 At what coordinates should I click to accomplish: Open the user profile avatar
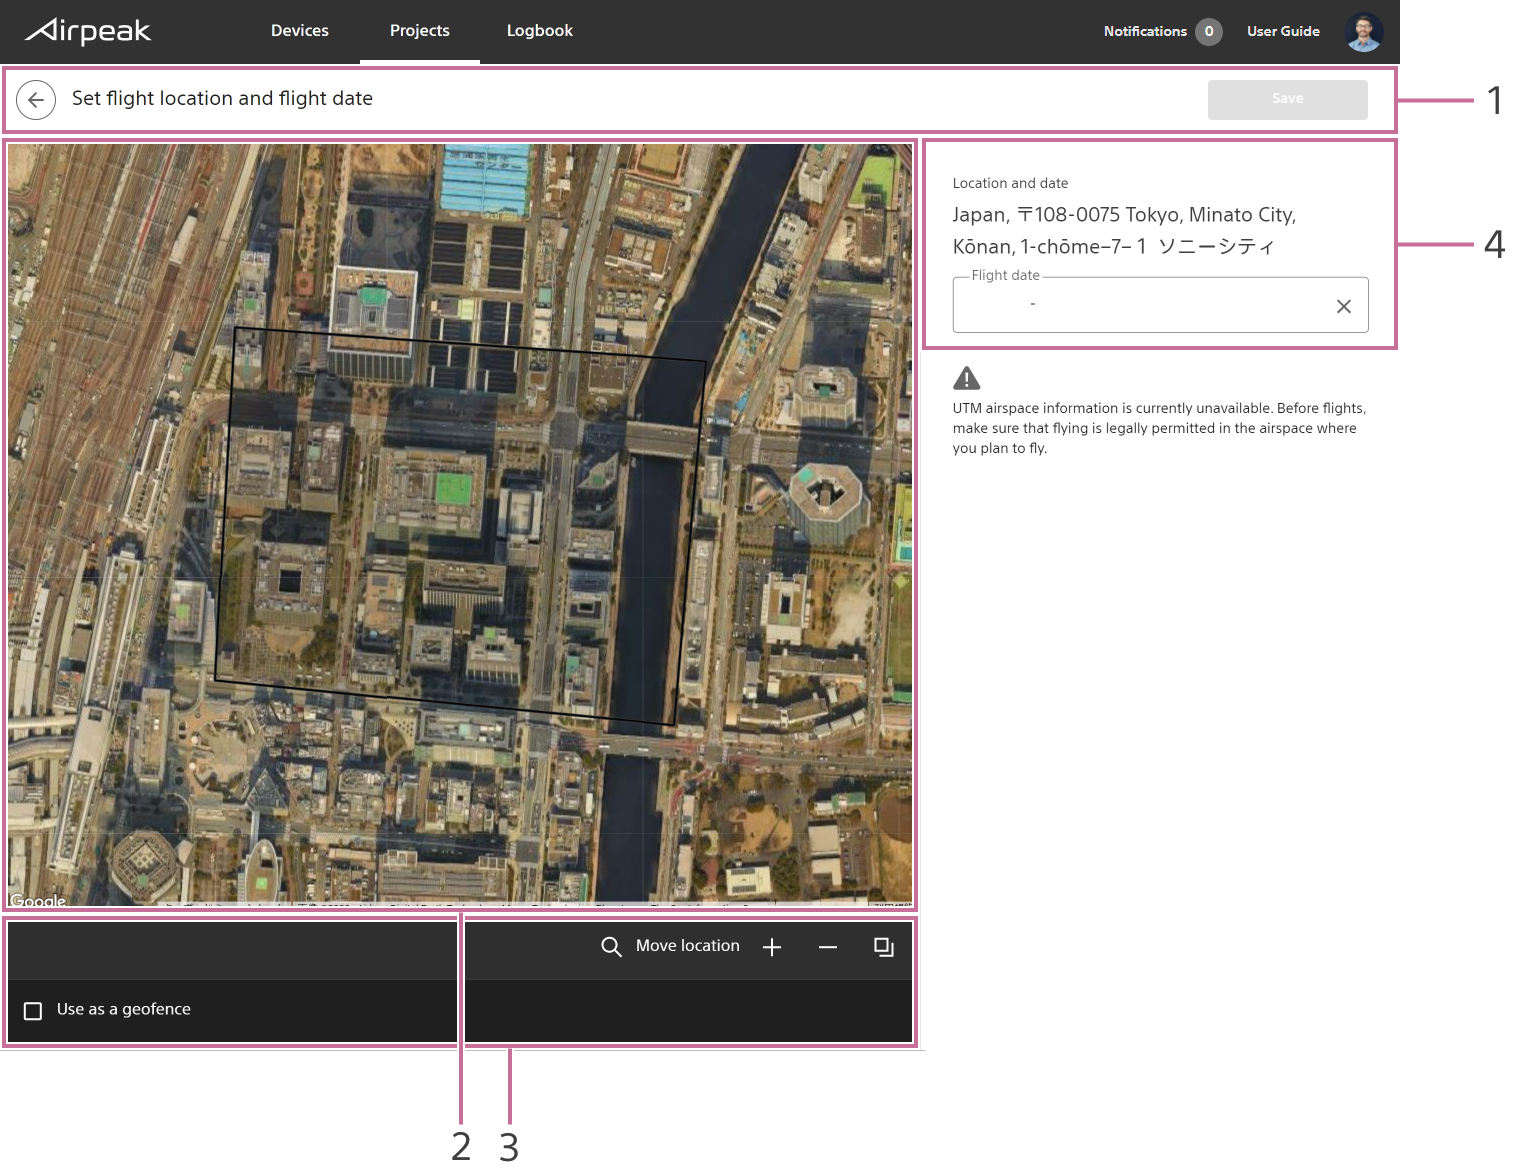click(1364, 32)
